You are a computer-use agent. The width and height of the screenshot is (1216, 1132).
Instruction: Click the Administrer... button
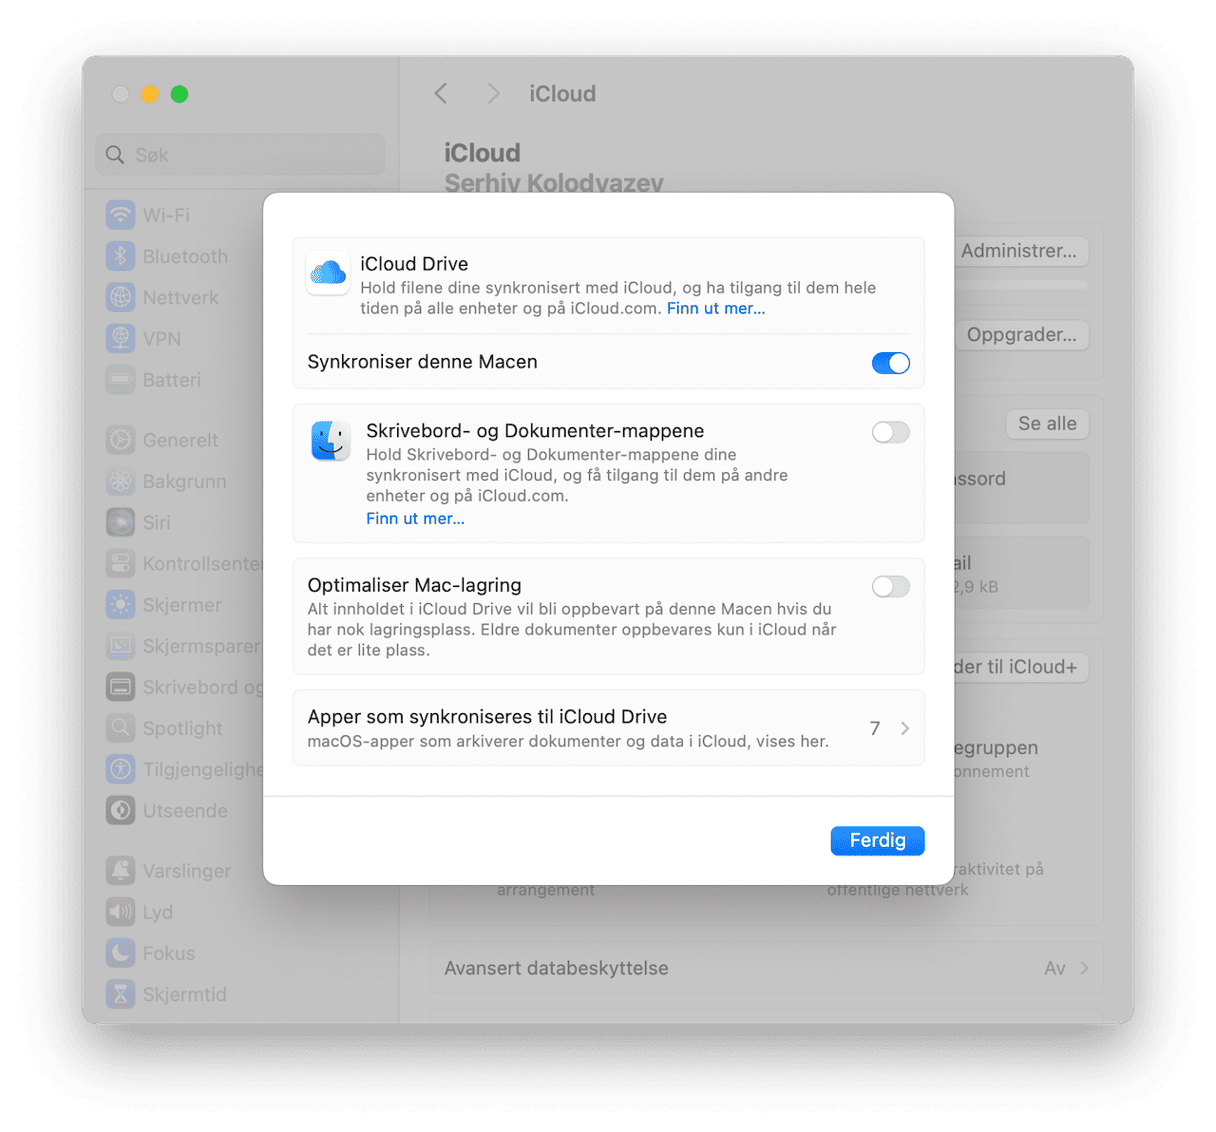[x=1019, y=251]
